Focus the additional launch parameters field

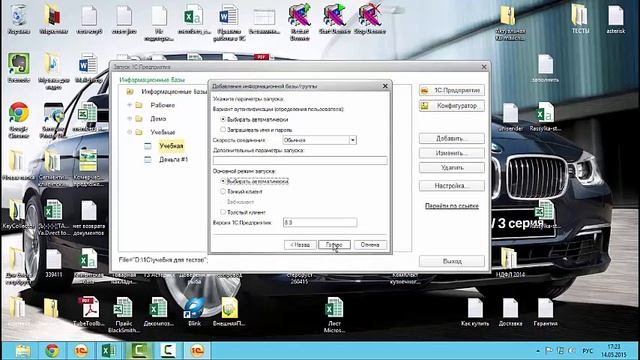(x=300, y=160)
